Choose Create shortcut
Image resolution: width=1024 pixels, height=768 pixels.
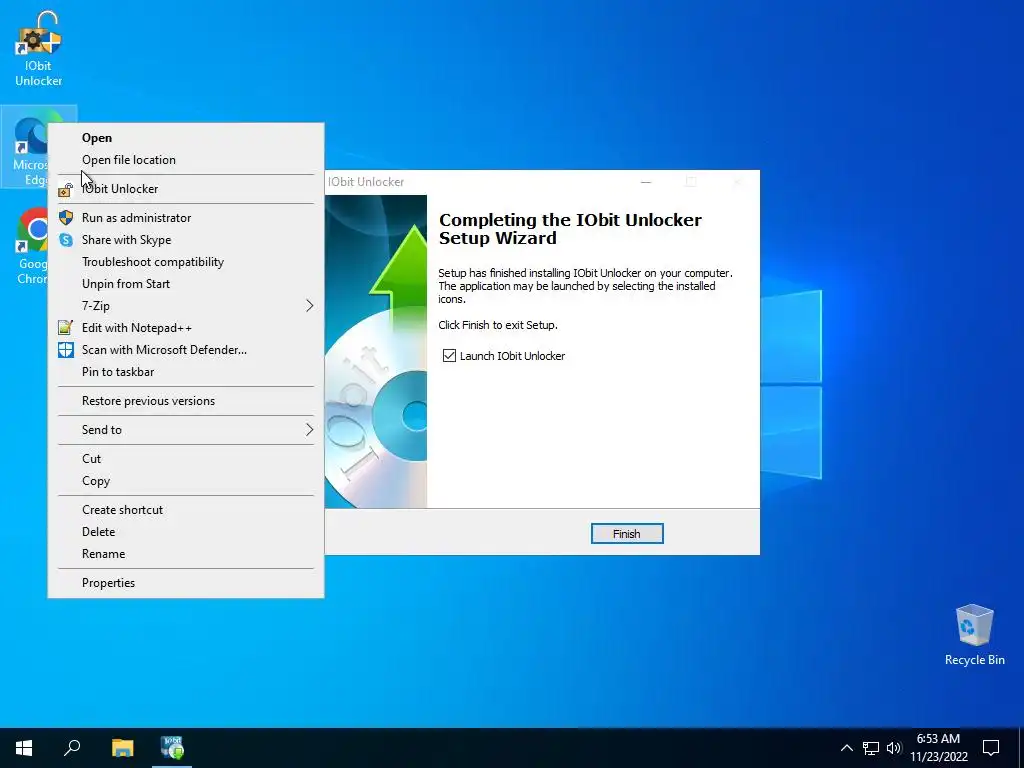click(186, 509)
